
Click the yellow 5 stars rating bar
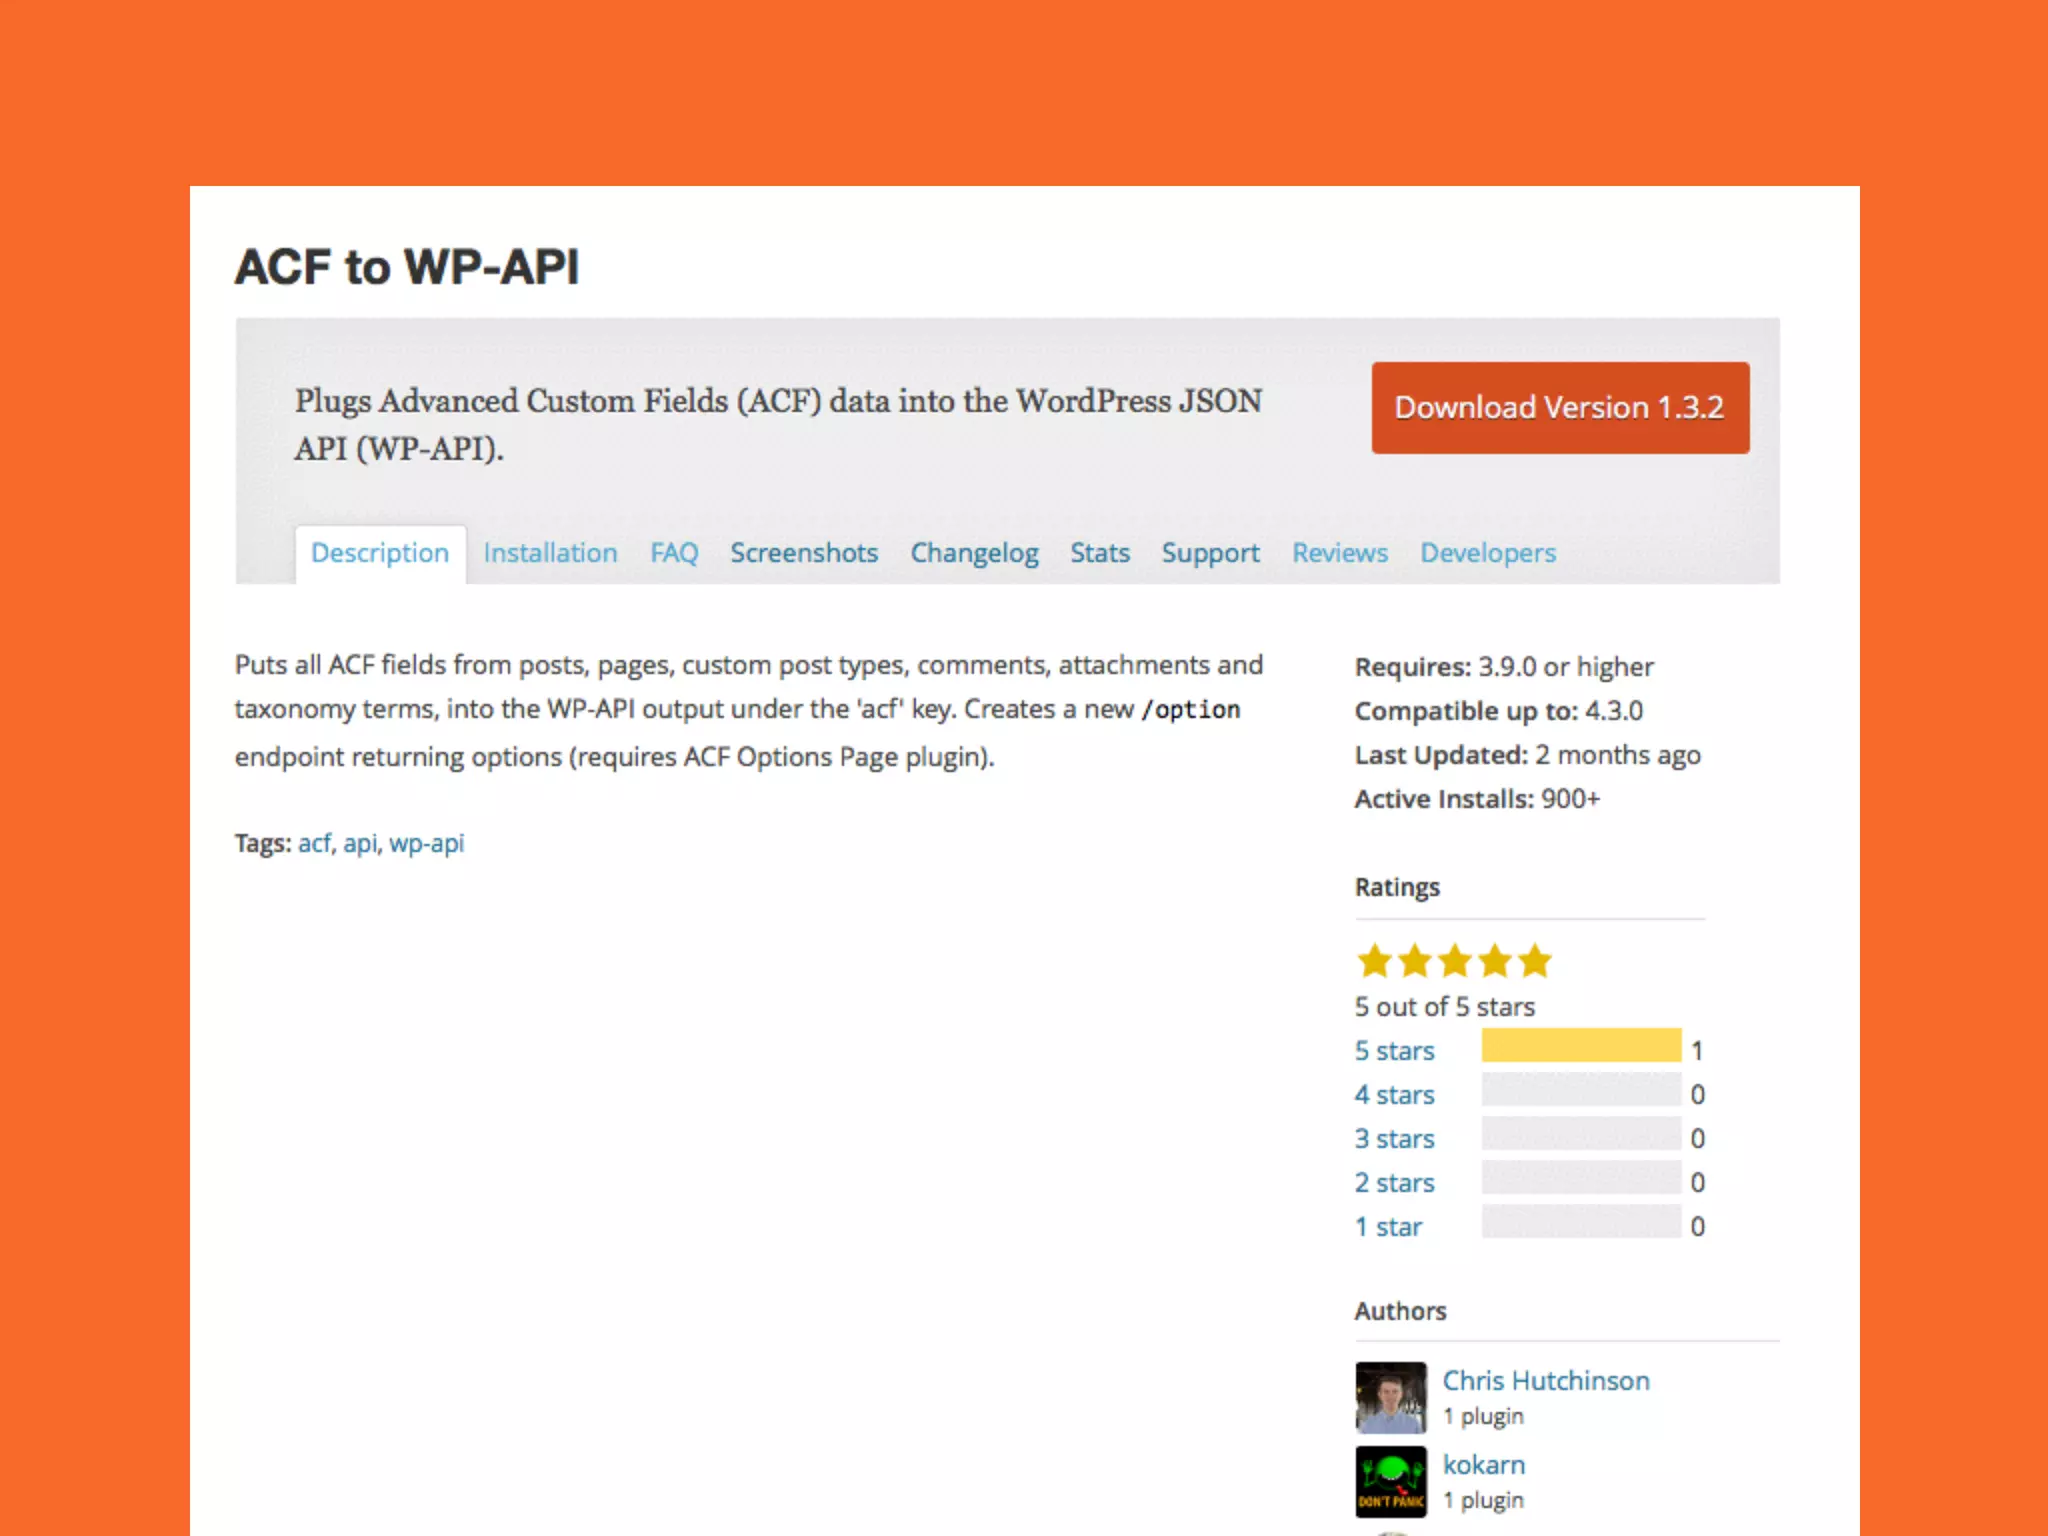[1580, 1046]
